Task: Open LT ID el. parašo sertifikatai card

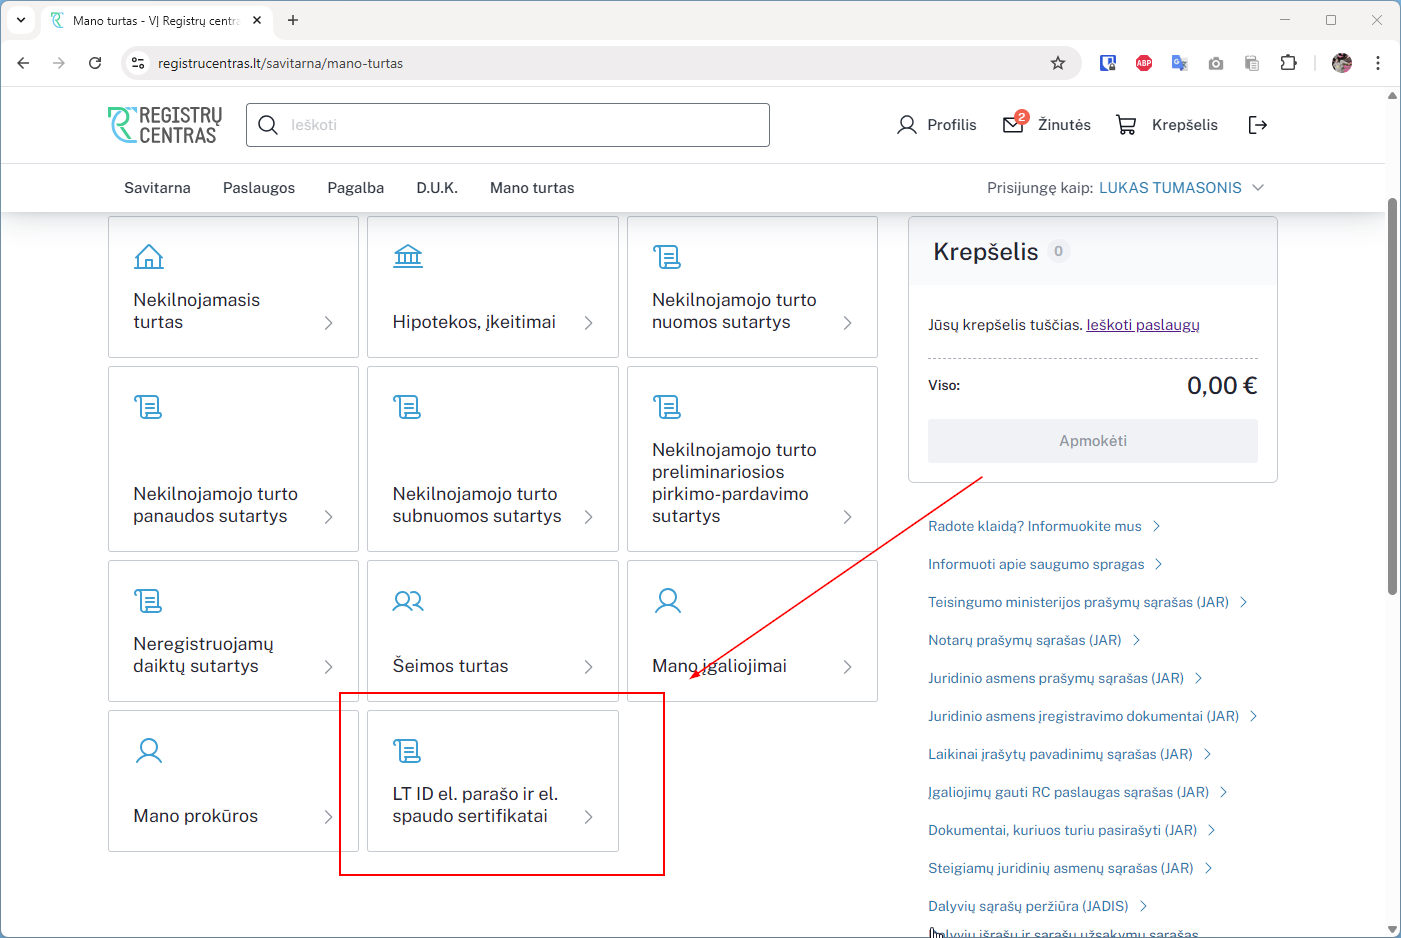Action: 492,781
